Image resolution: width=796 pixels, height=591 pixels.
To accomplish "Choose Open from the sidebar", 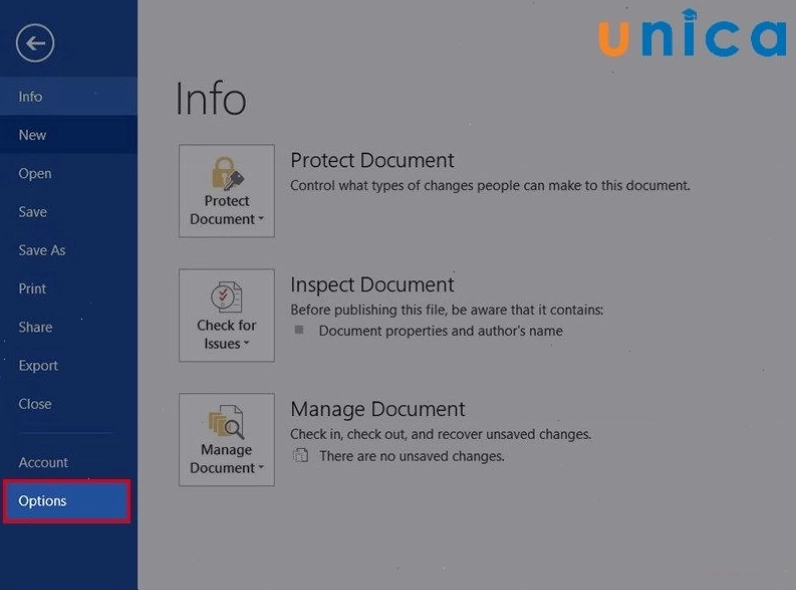I will pyautogui.click(x=69, y=174).
